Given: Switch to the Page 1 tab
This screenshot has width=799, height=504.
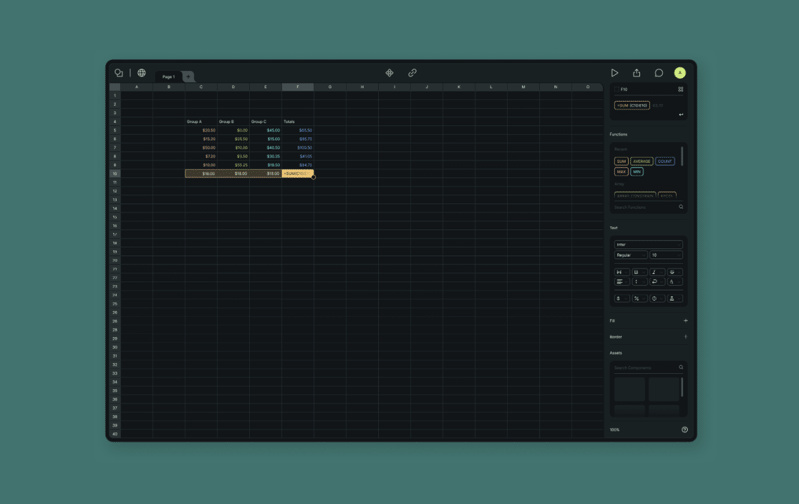Looking at the screenshot, I should tap(169, 76).
